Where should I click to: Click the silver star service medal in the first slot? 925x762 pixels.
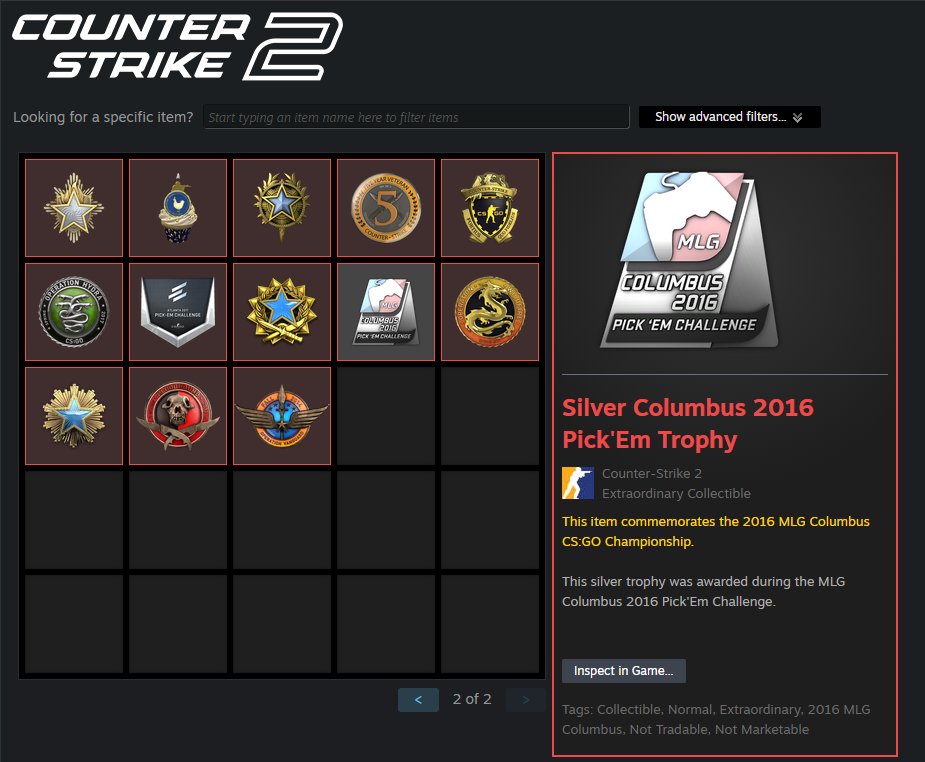74,208
